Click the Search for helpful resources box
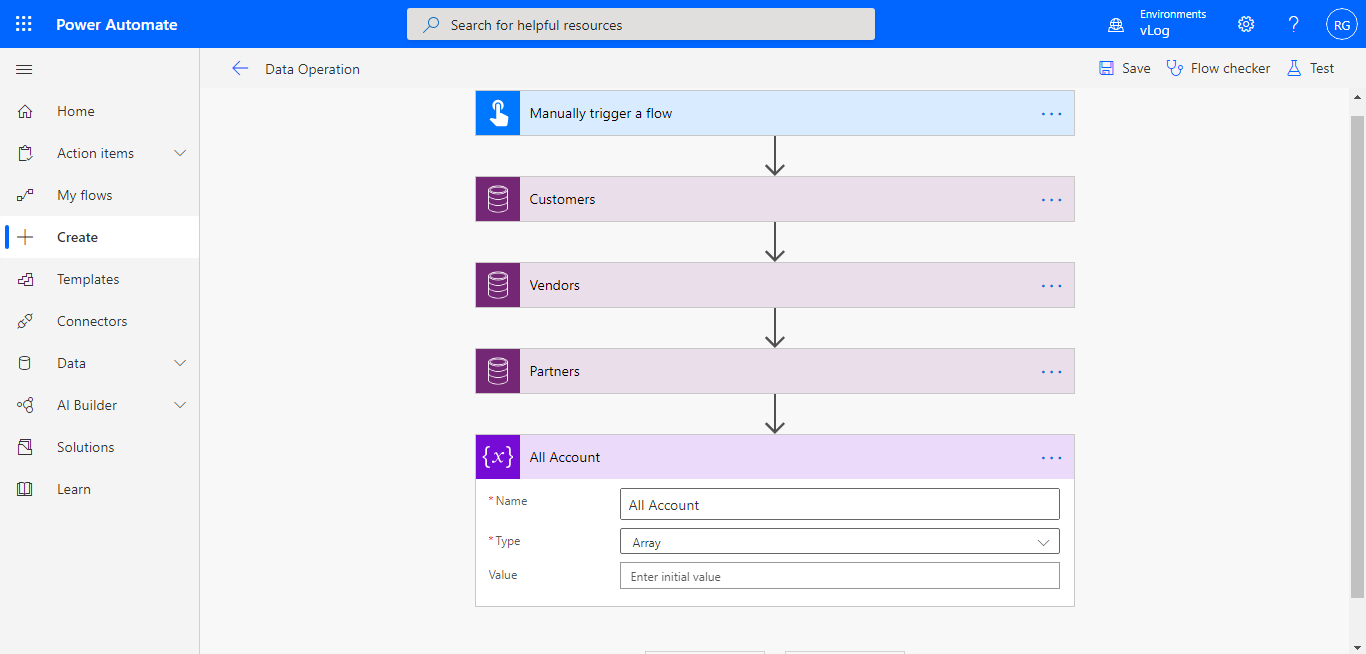Viewport: 1366px width, 654px height. (x=641, y=25)
